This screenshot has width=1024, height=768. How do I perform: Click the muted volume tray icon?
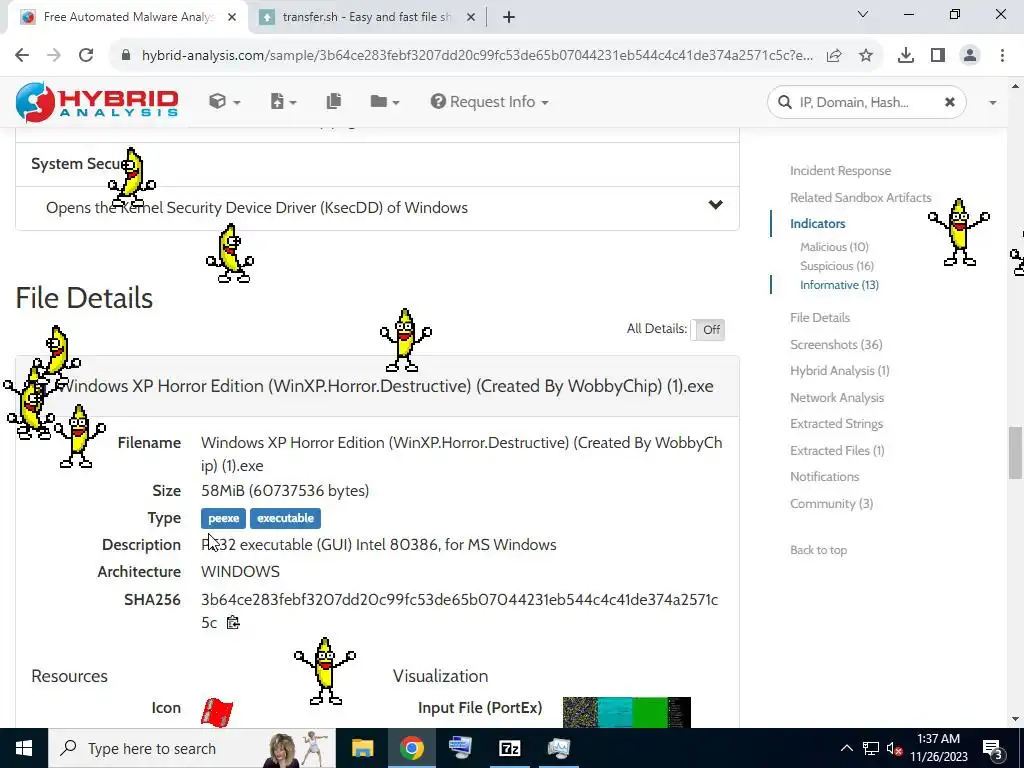[x=895, y=749]
